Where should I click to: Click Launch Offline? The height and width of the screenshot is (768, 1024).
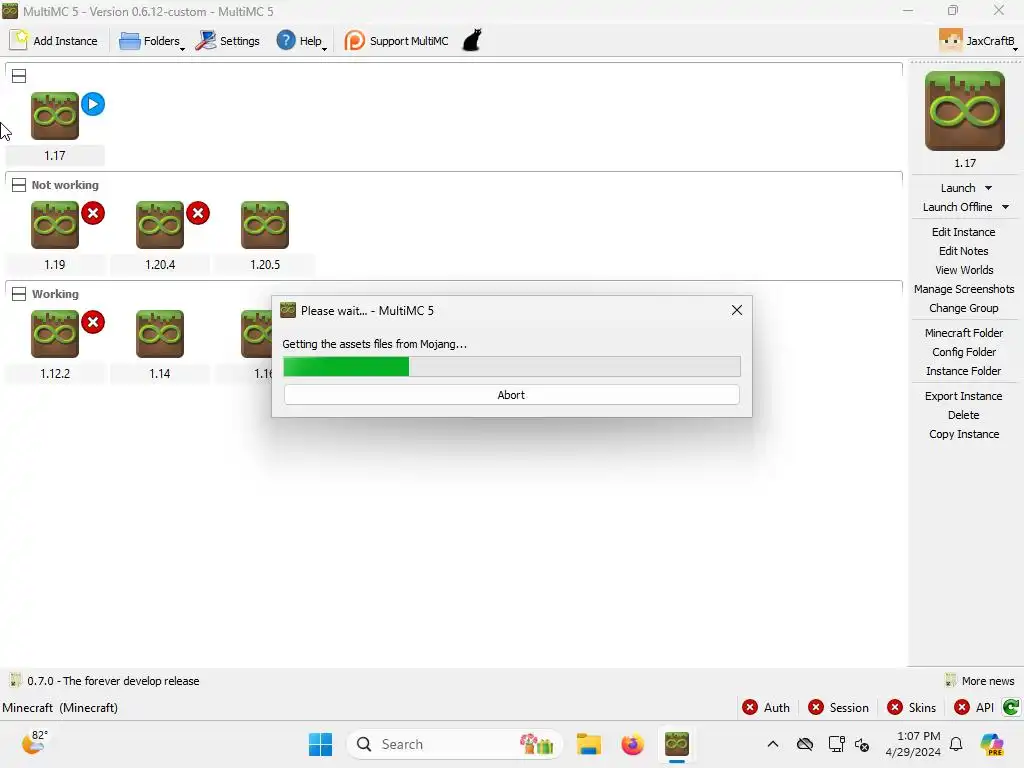coord(957,207)
